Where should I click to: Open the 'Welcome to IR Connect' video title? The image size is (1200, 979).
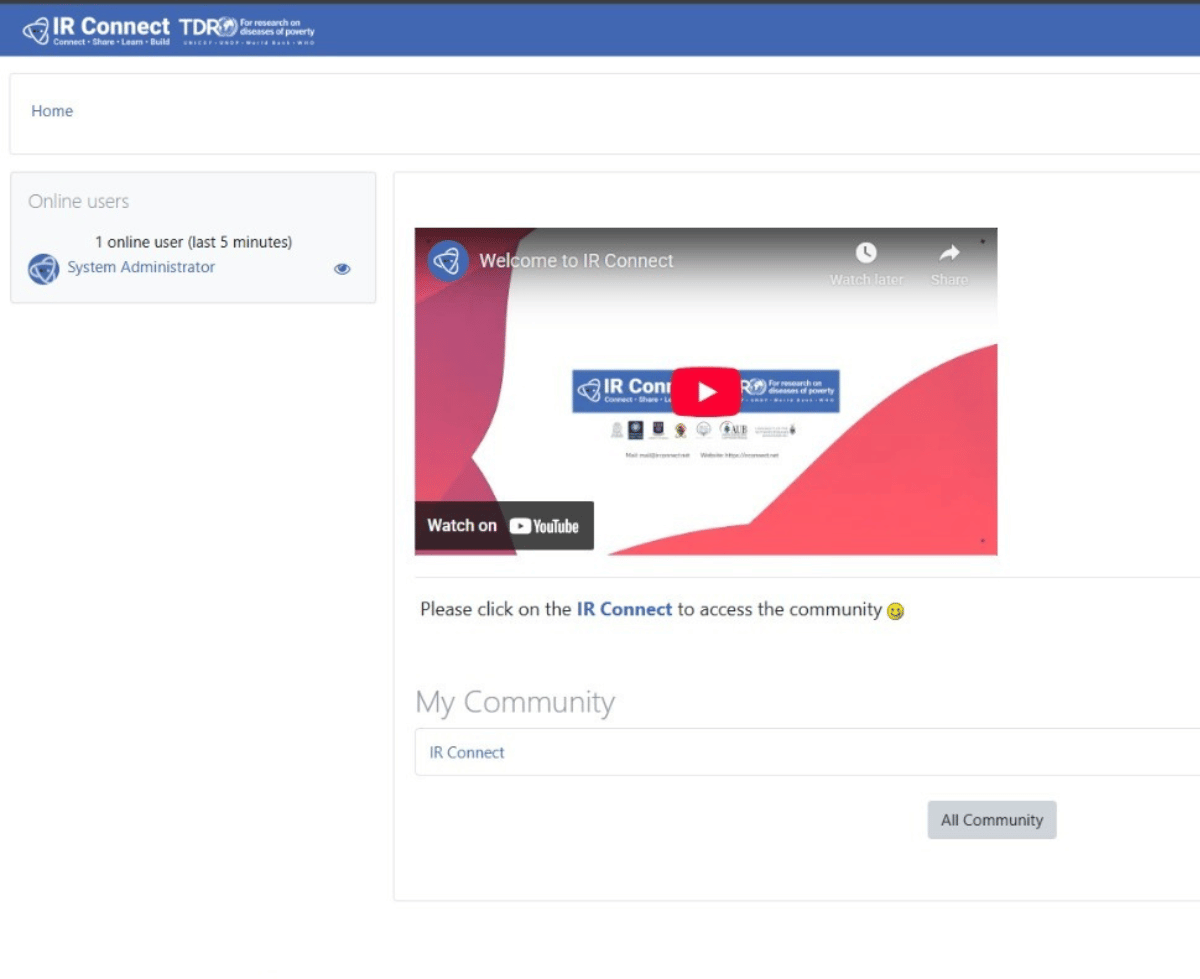[x=576, y=261]
